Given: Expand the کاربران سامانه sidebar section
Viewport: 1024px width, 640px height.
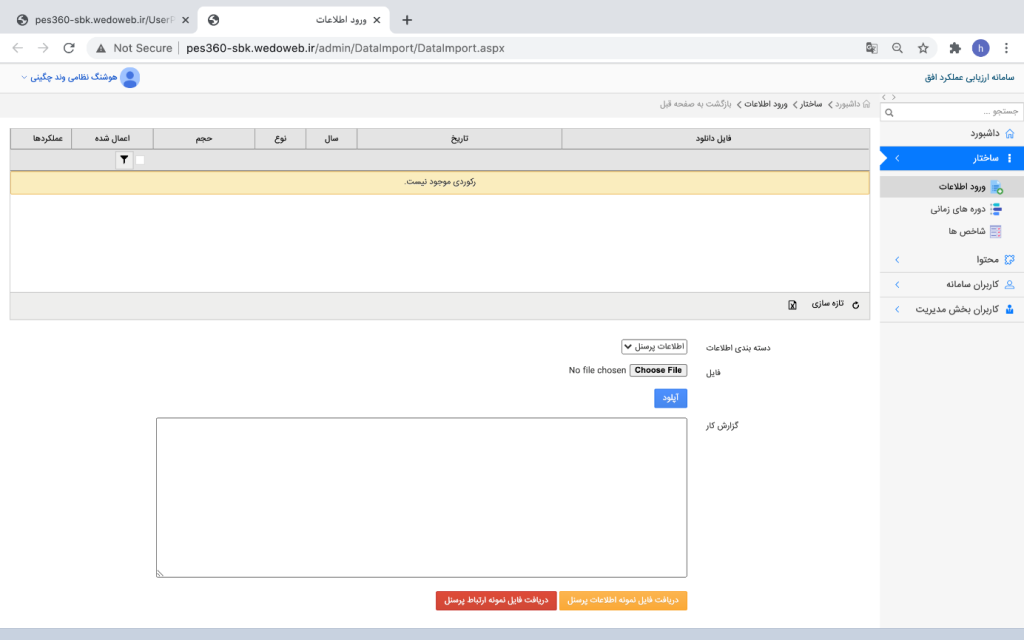Looking at the screenshot, I should tap(952, 285).
